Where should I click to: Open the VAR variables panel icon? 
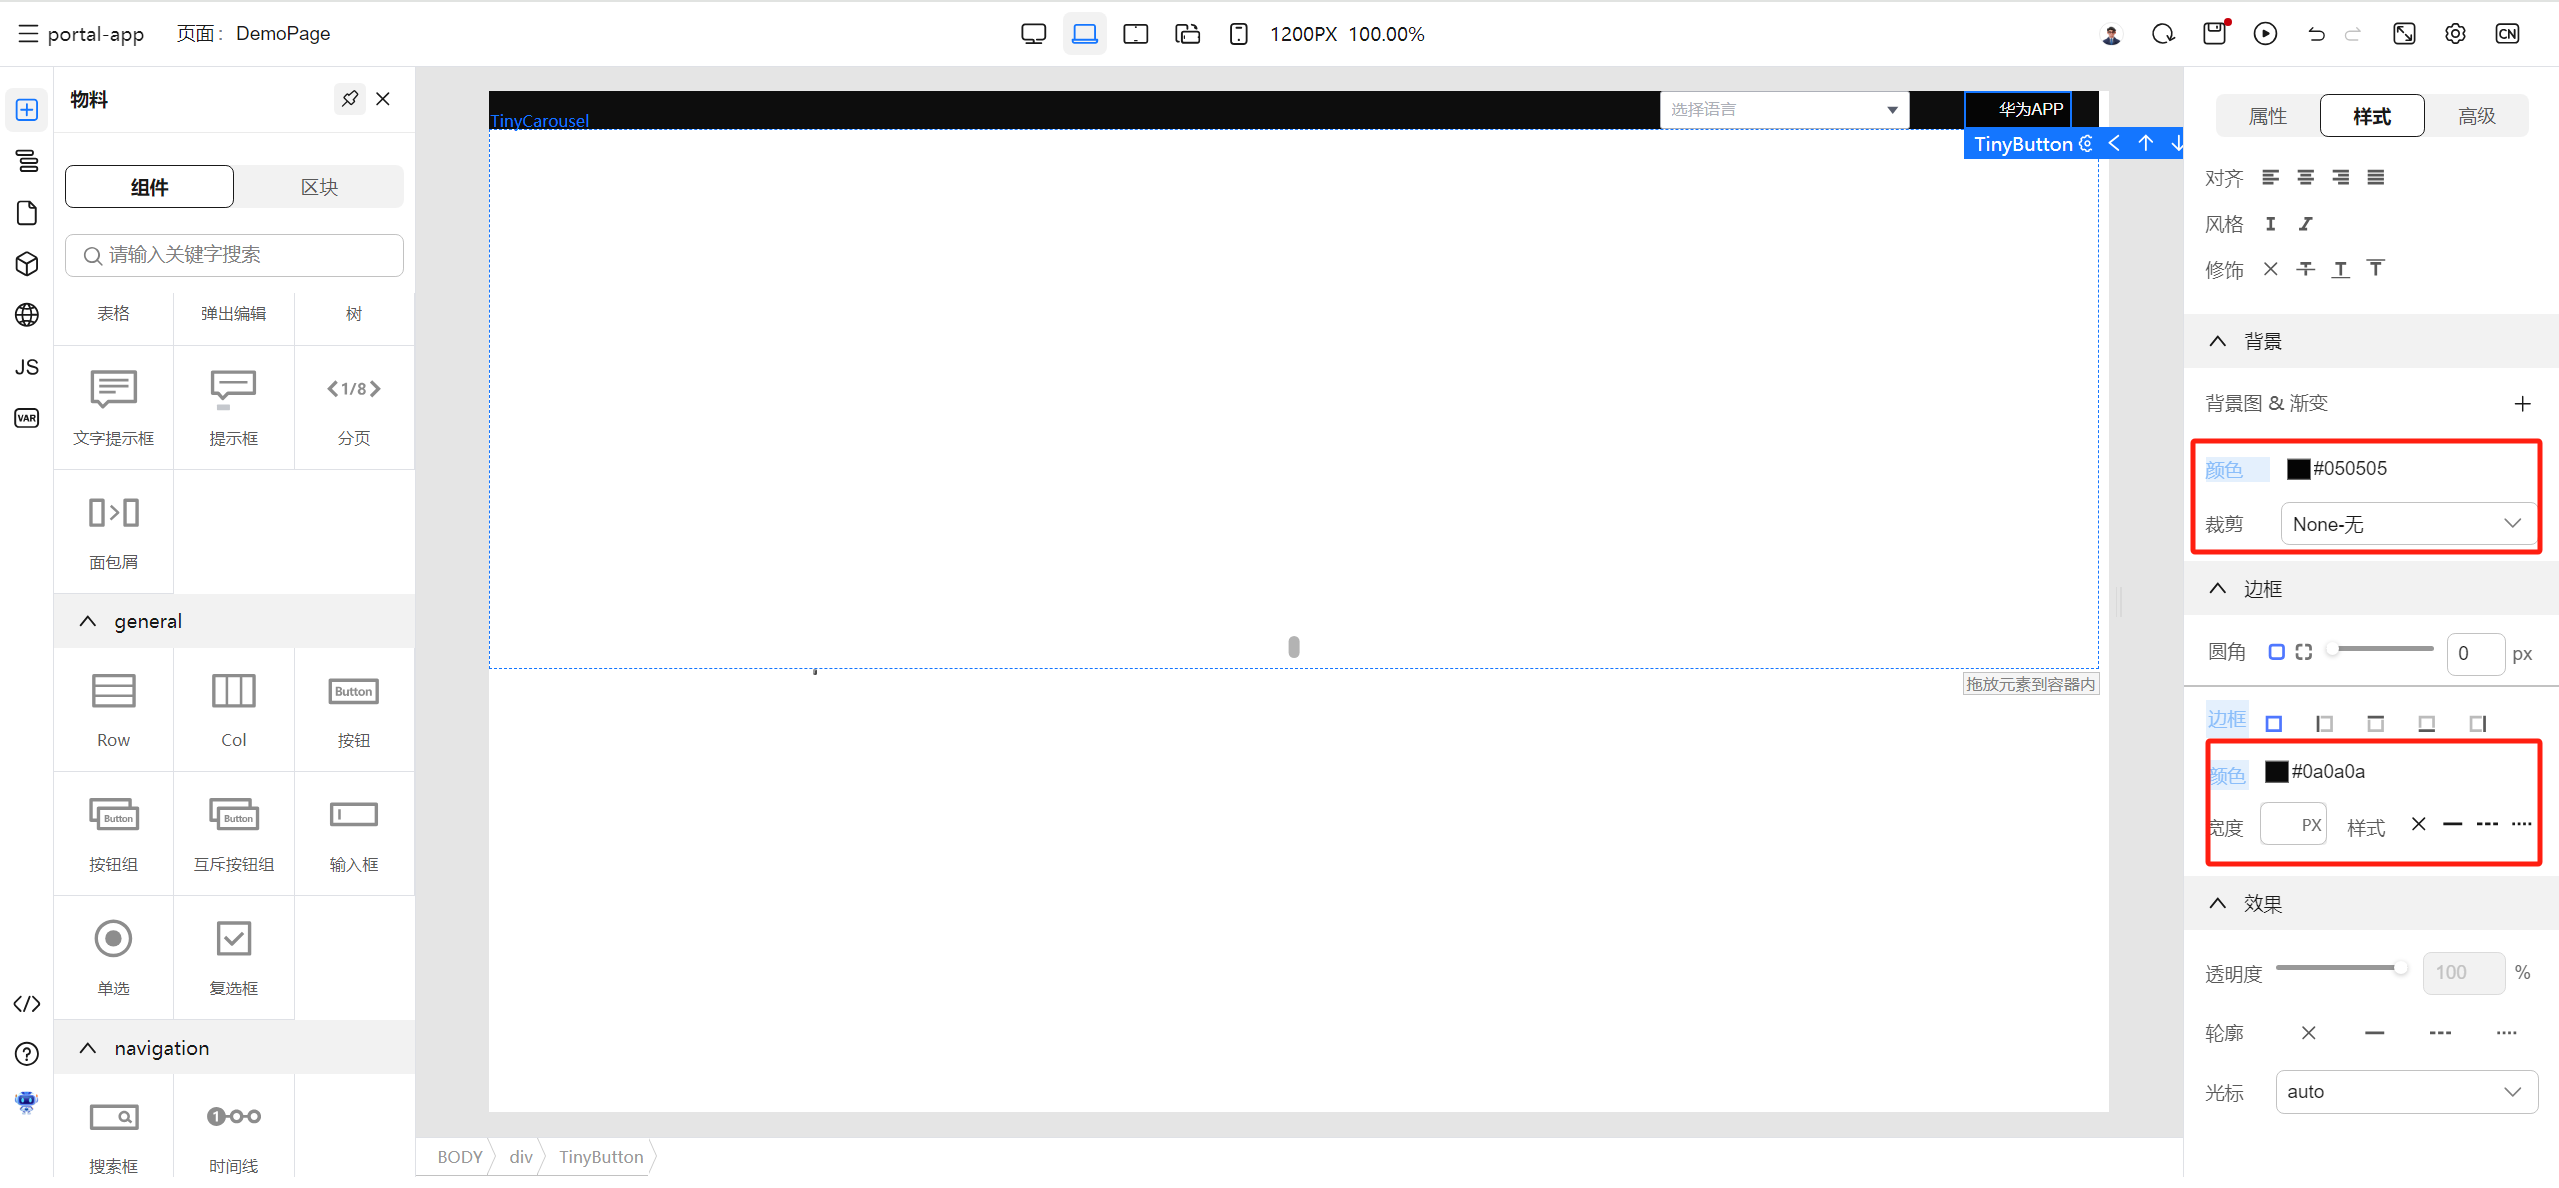pyautogui.click(x=27, y=418)
